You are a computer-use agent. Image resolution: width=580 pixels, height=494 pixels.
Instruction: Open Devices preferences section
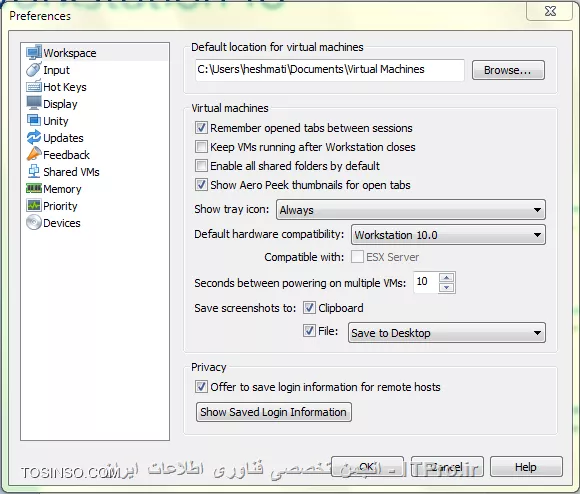62,223
